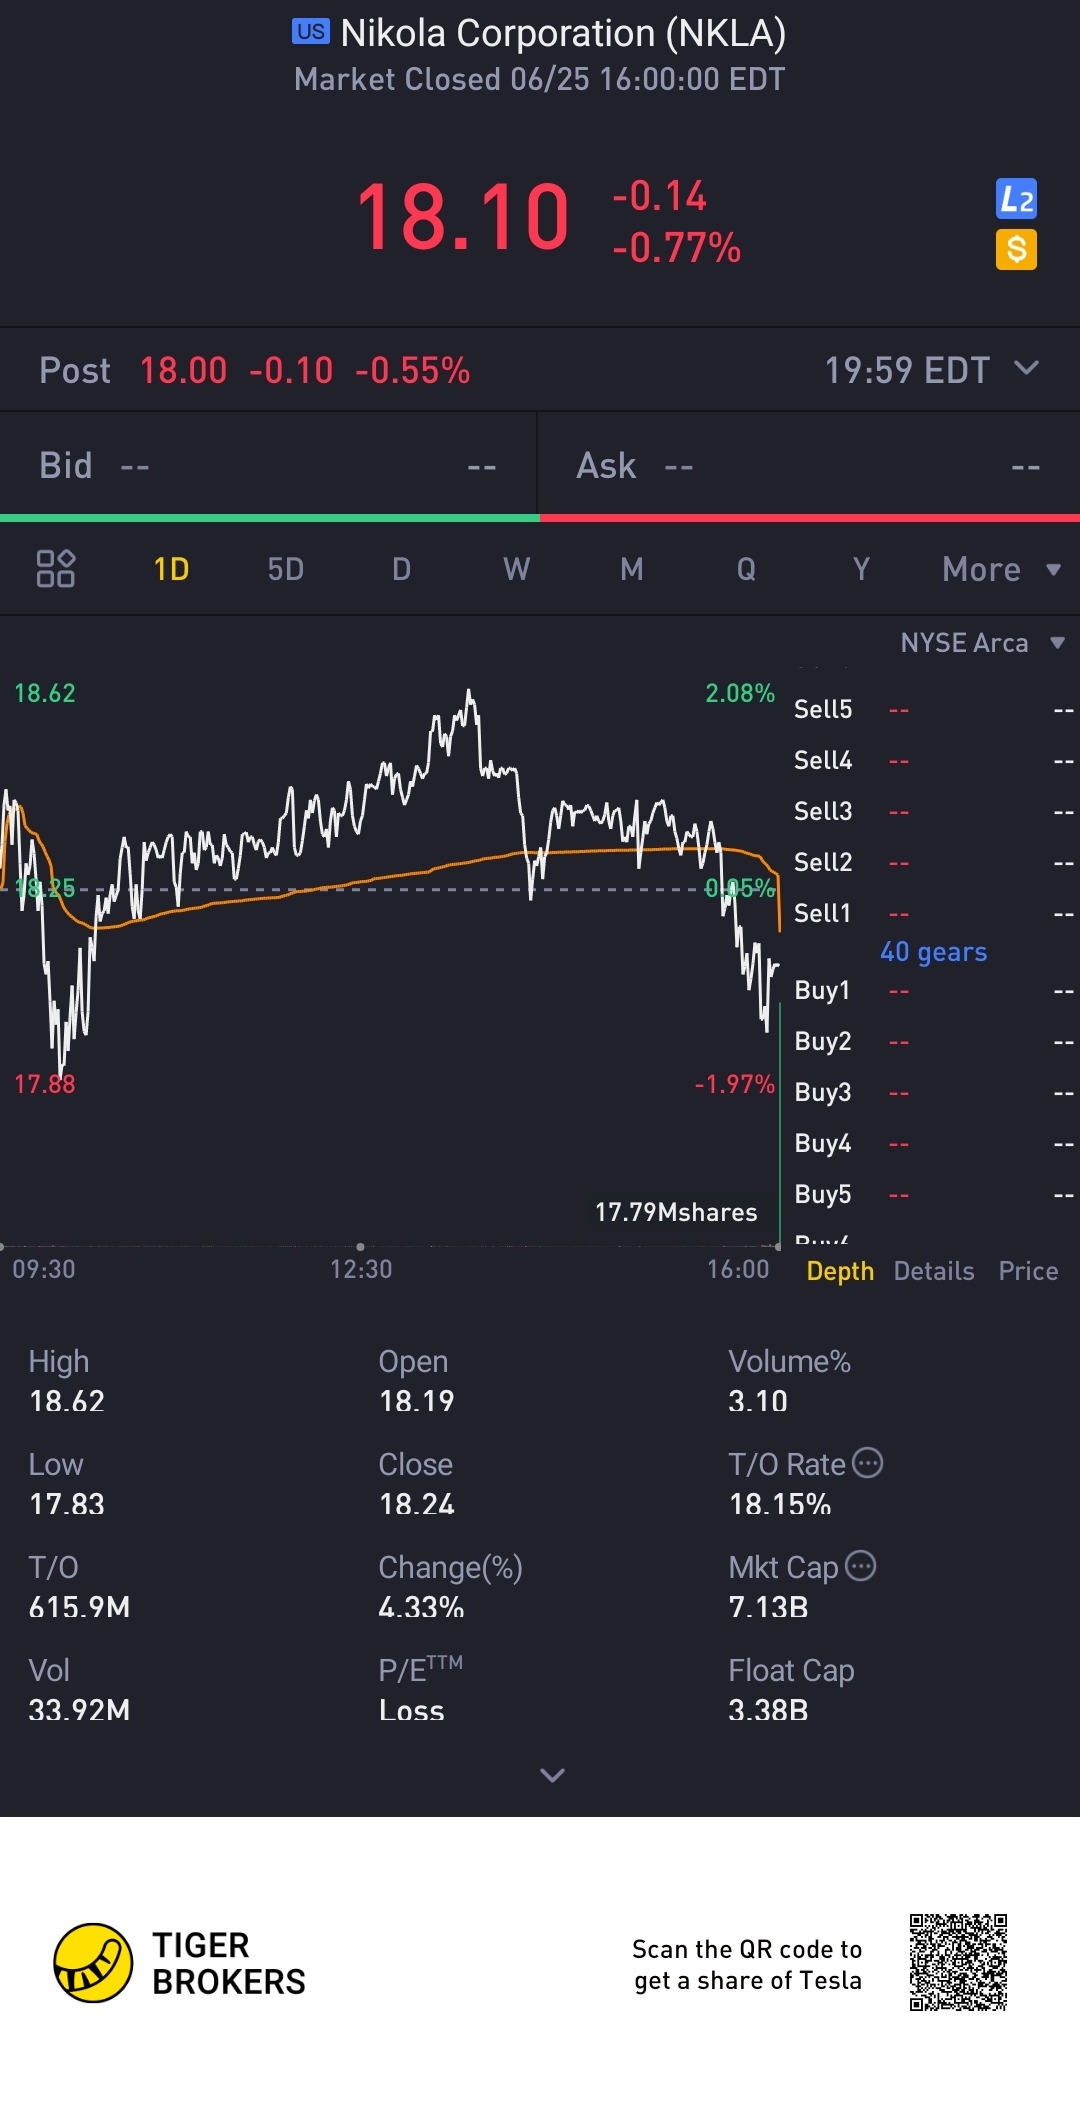This screenshot has width=1080, height=2110.
Task: Tap the Float Cap 3.38B stat
Action: click(791, 1690)
